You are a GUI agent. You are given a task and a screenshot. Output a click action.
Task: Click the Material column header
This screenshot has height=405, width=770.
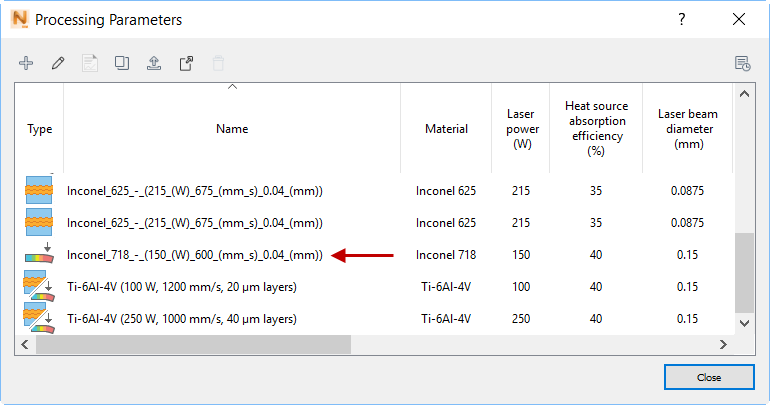pyautogui.click(x=446, y=129)
